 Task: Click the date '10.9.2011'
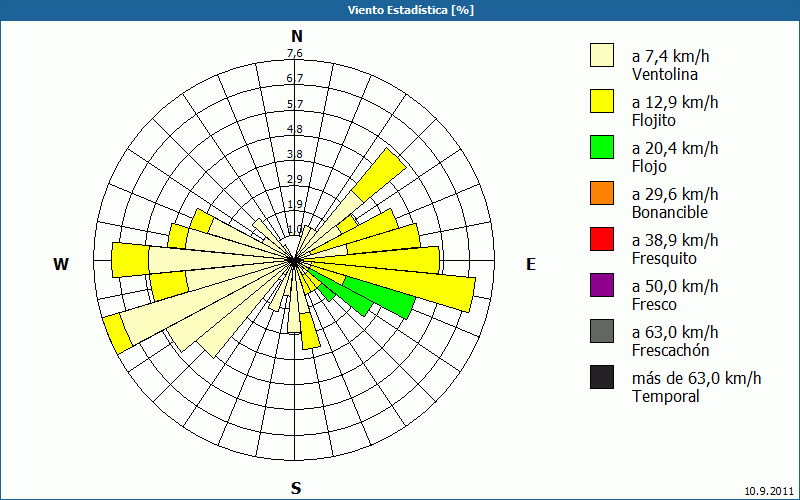tap(769, 491)
